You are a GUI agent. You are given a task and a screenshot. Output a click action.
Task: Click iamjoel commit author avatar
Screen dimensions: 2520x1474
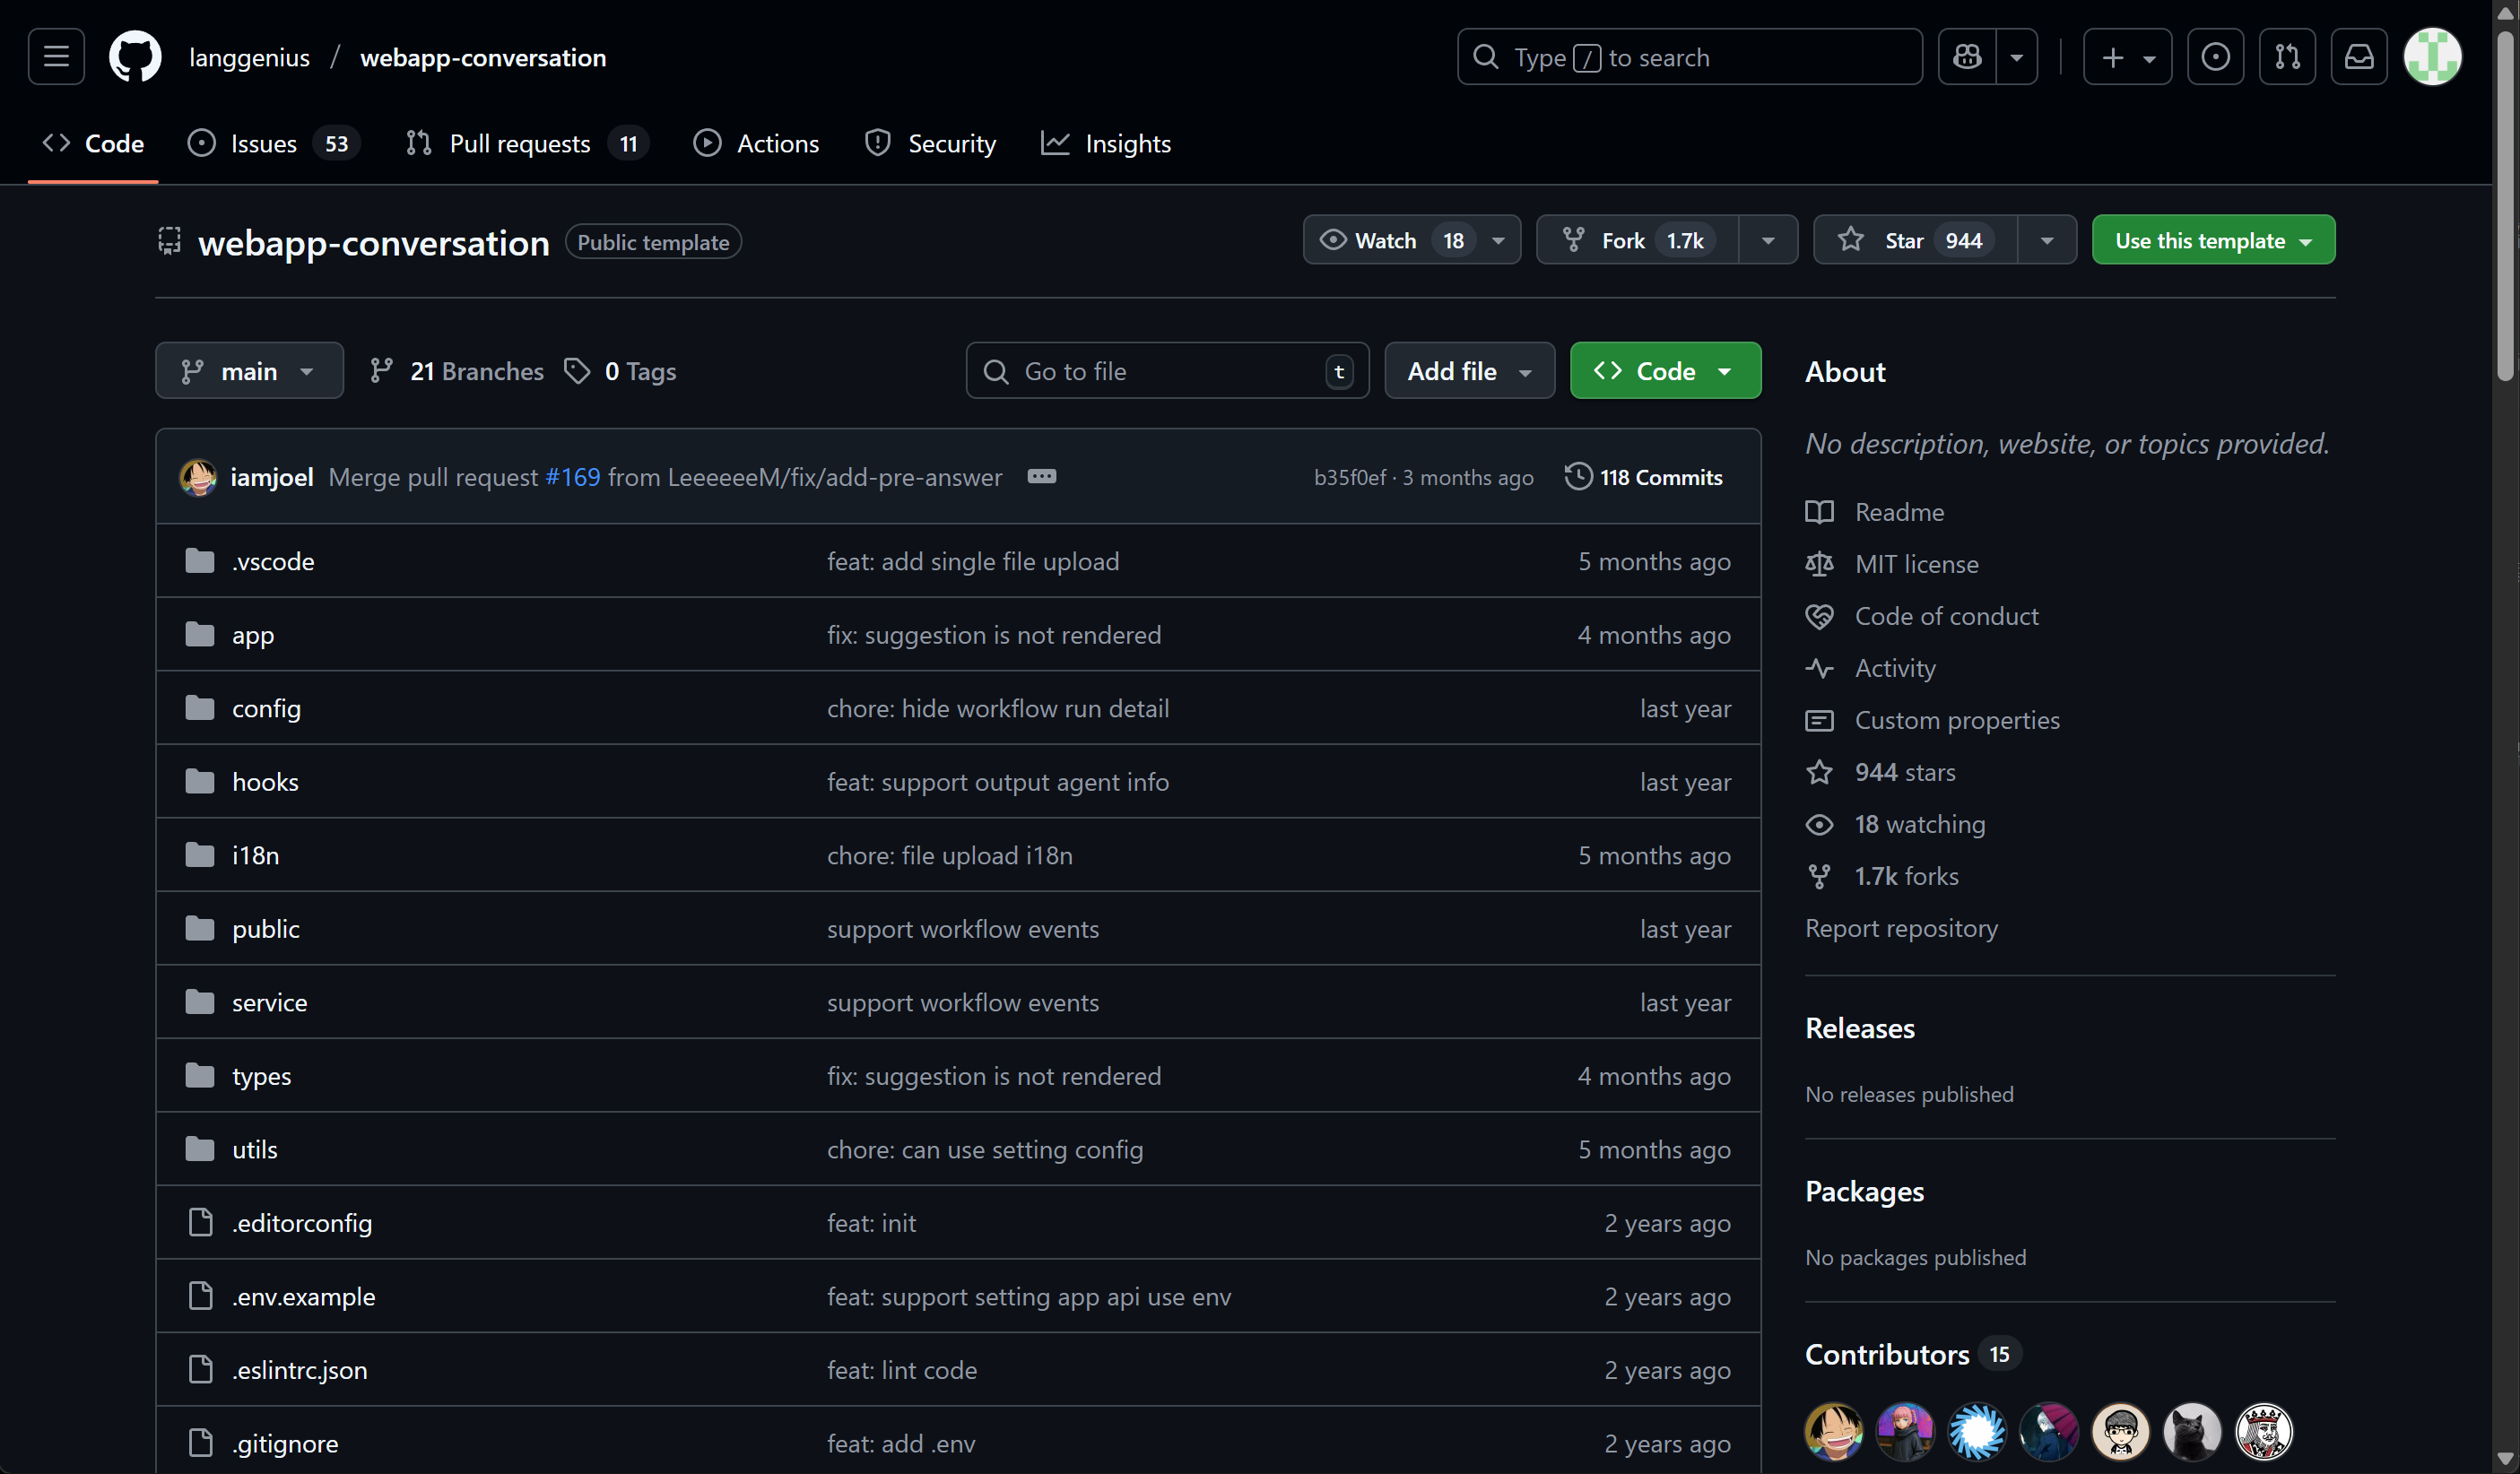[198, 477]
